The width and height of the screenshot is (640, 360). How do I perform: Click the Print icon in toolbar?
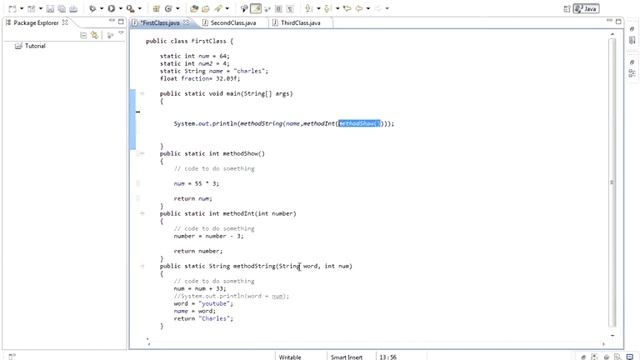[73, 9]
